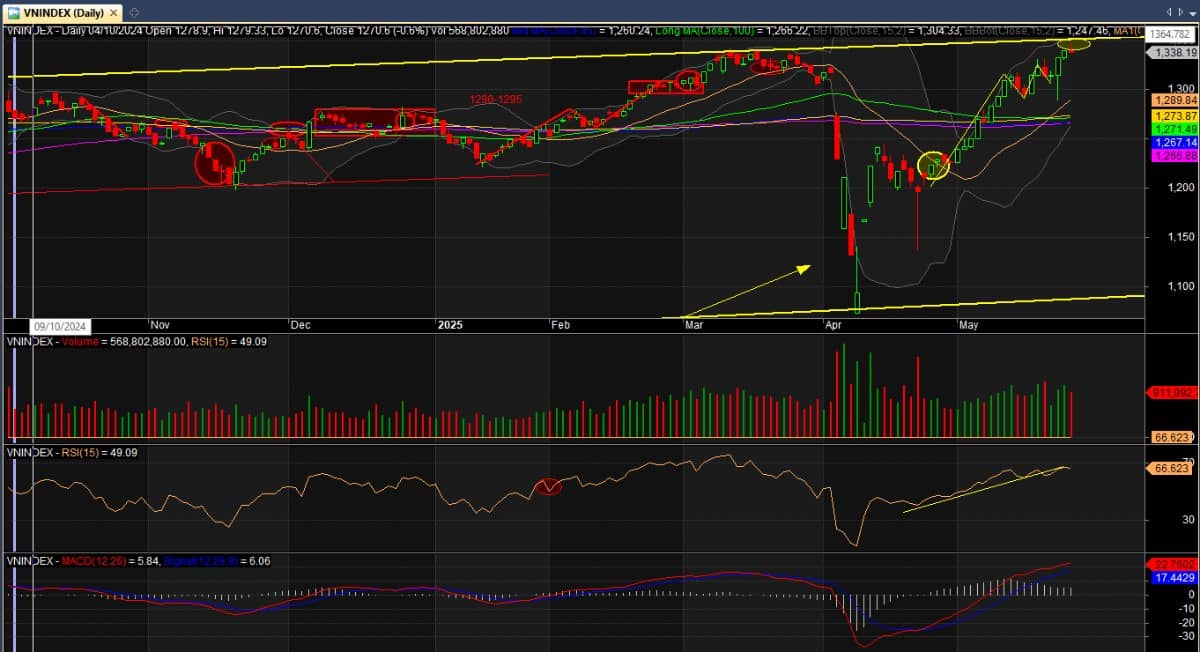The image size is (1200, 652).
Task: Click the 09/10/2024 date label
Action: [x=60, y=326]
